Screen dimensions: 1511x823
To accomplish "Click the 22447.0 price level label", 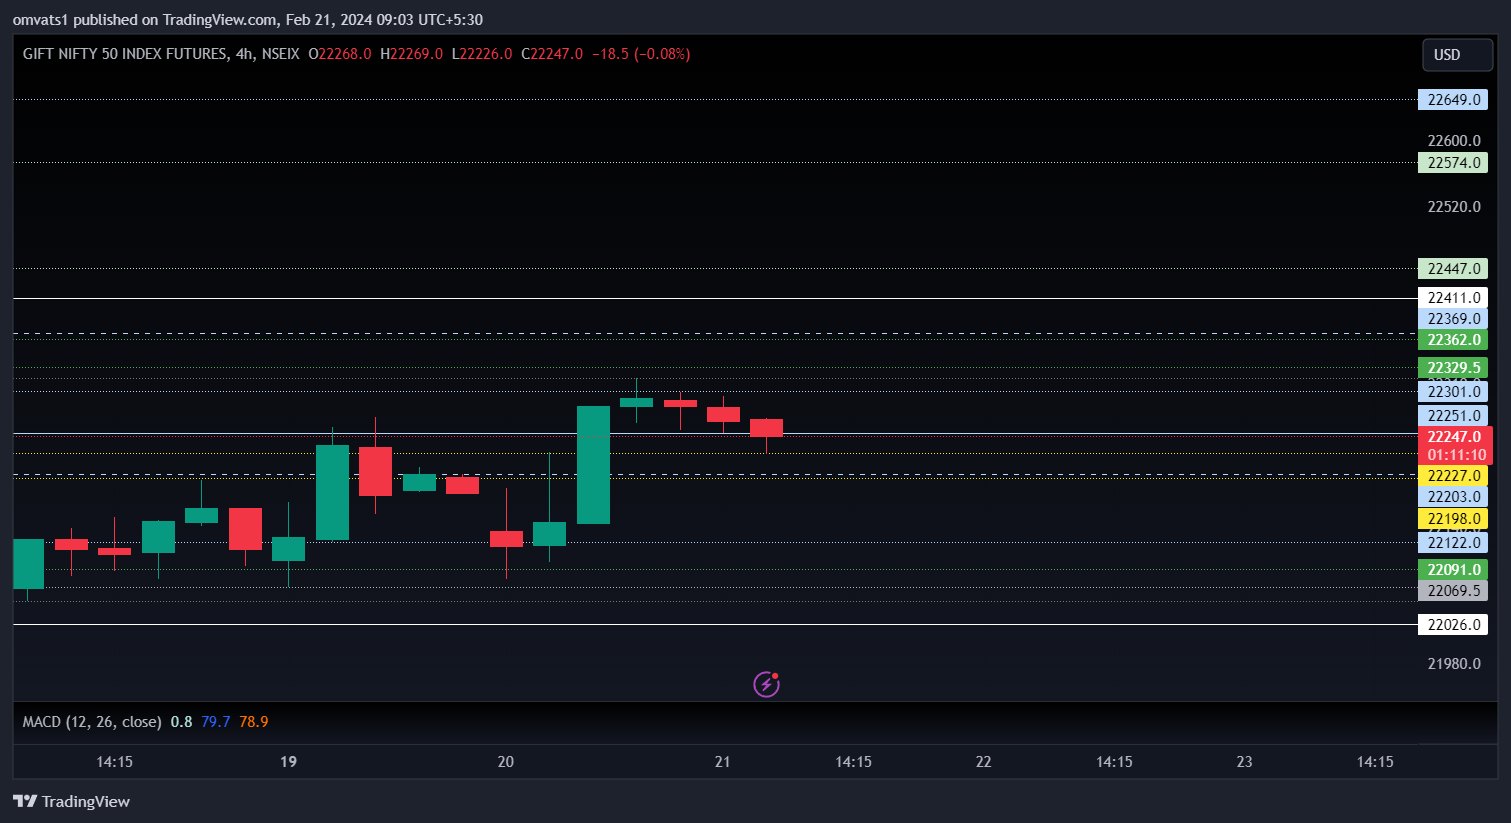I will (1453, 269).
